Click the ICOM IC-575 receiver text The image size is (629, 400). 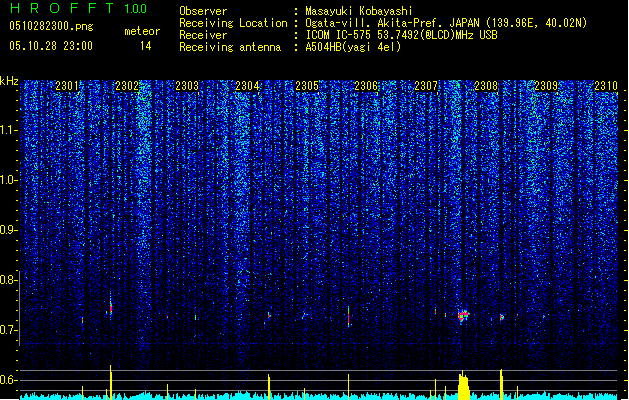tap(401, 35)
